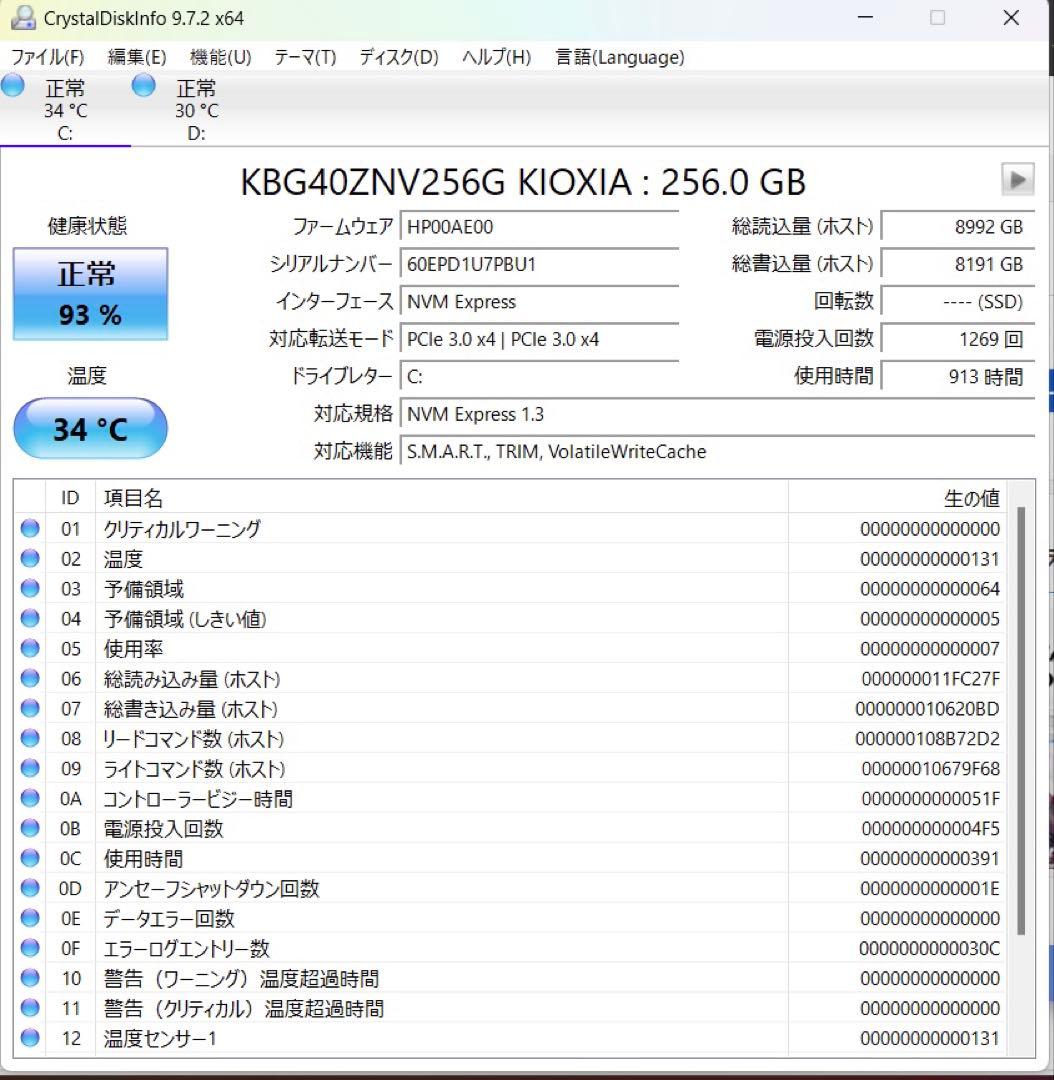Click the blue dot beside 電源投入回数 attribute
Viewport: 1054px width, 1080px height.
(x=29, y=828)
